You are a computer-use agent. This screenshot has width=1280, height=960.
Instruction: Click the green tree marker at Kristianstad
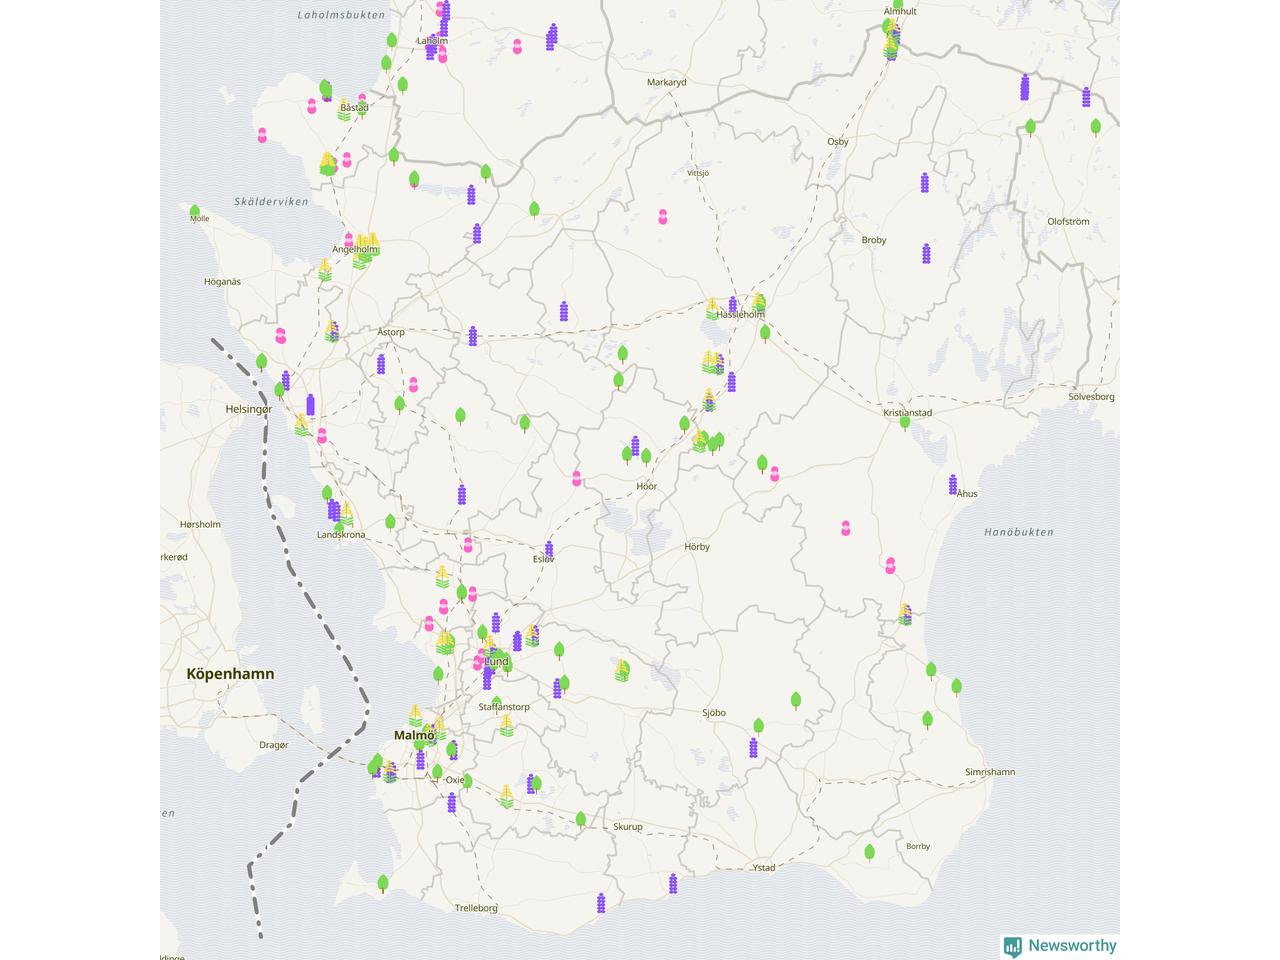tap(905, 423)
